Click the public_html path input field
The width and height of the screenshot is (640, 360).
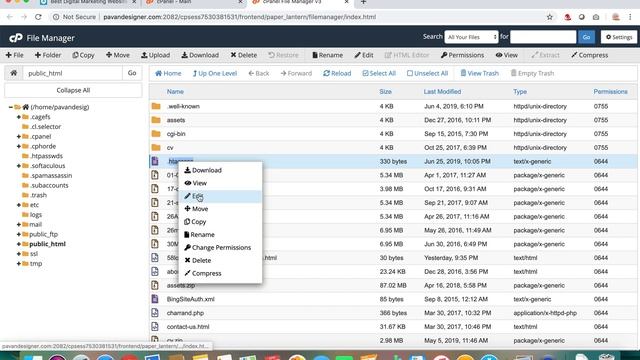pyautogui.click(x=73, y=73)
